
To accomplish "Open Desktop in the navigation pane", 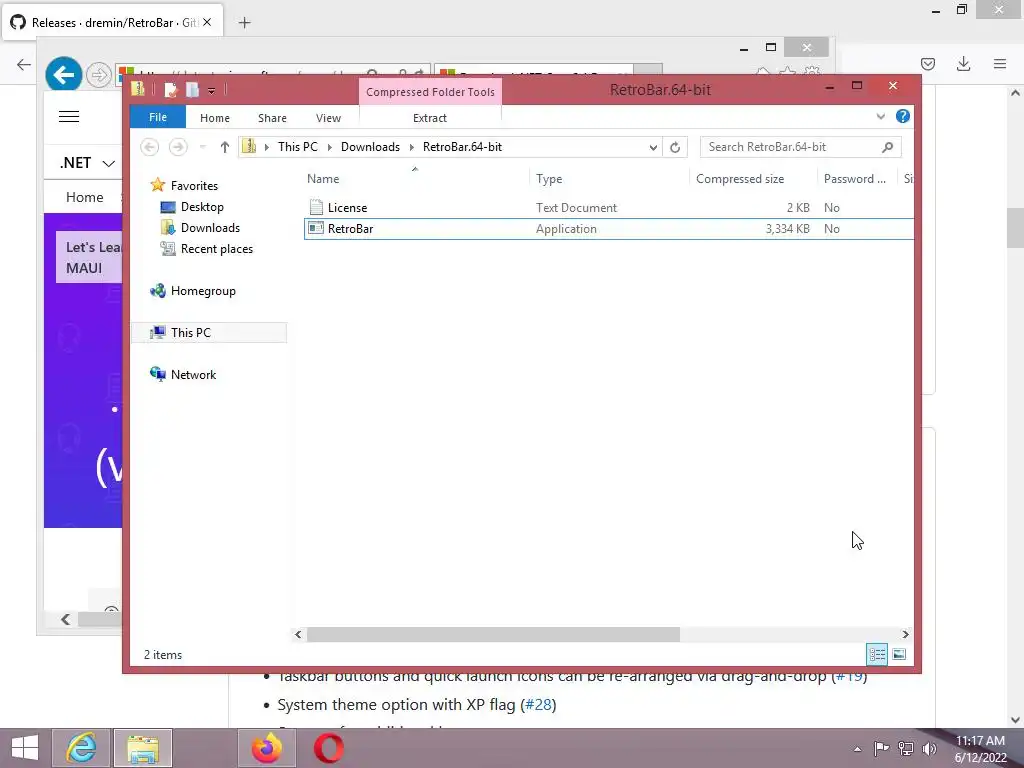I will coord(202,207).
